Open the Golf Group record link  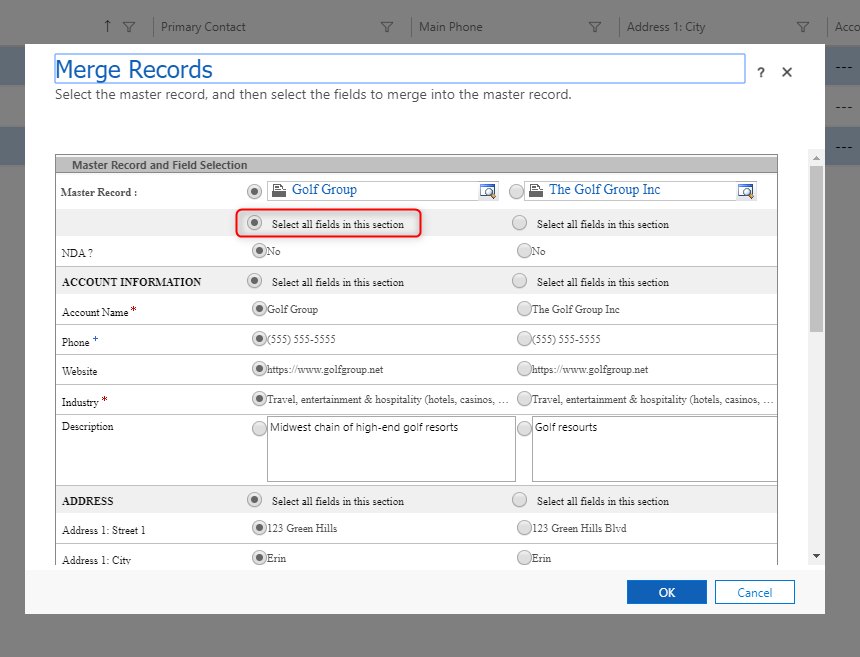(324, 189)
